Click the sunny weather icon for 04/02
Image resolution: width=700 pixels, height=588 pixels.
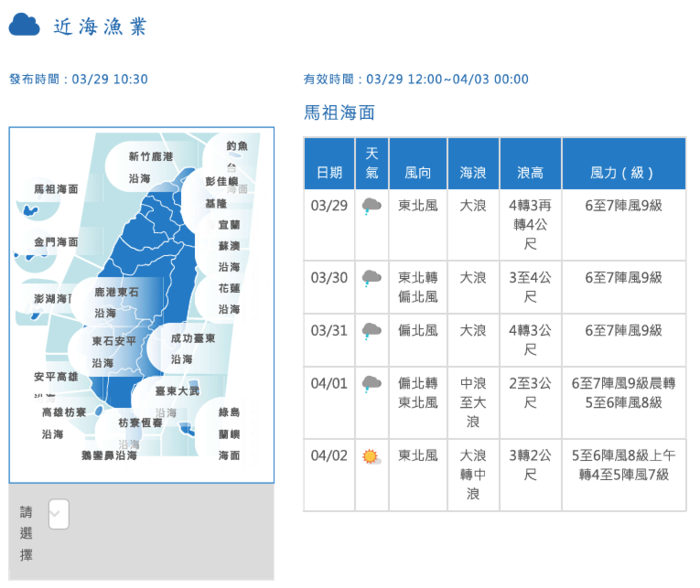[x=371, y=457]
